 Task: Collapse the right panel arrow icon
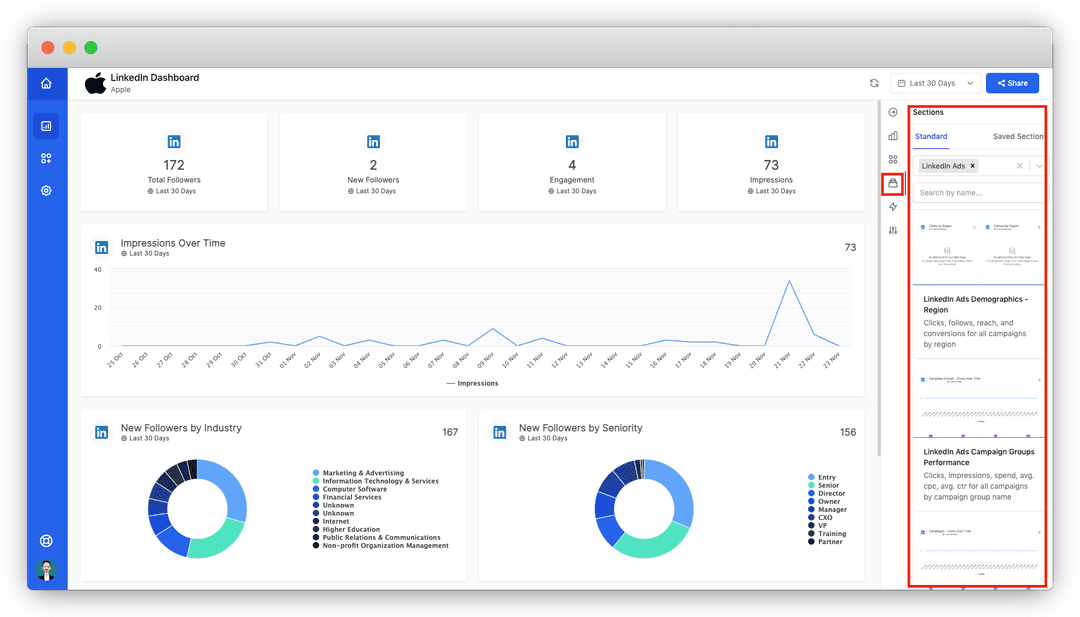(x=893, y=112)
